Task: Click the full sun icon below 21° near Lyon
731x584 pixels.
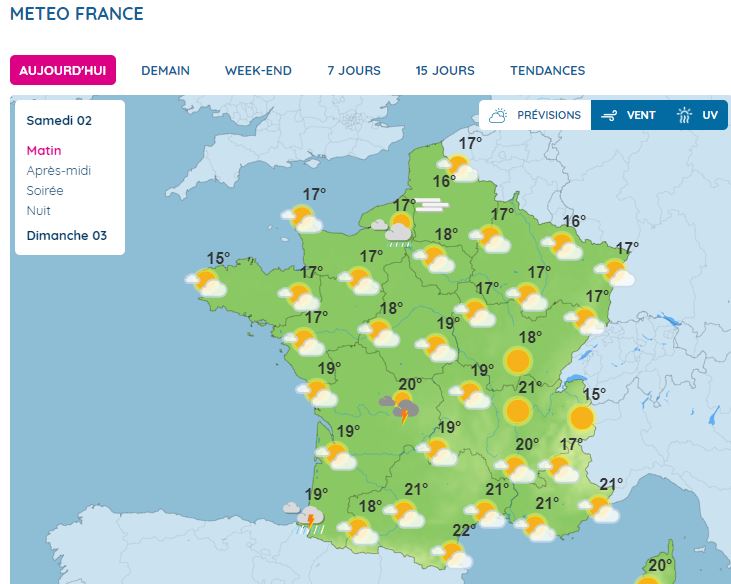Action: [x=518, y=411]
